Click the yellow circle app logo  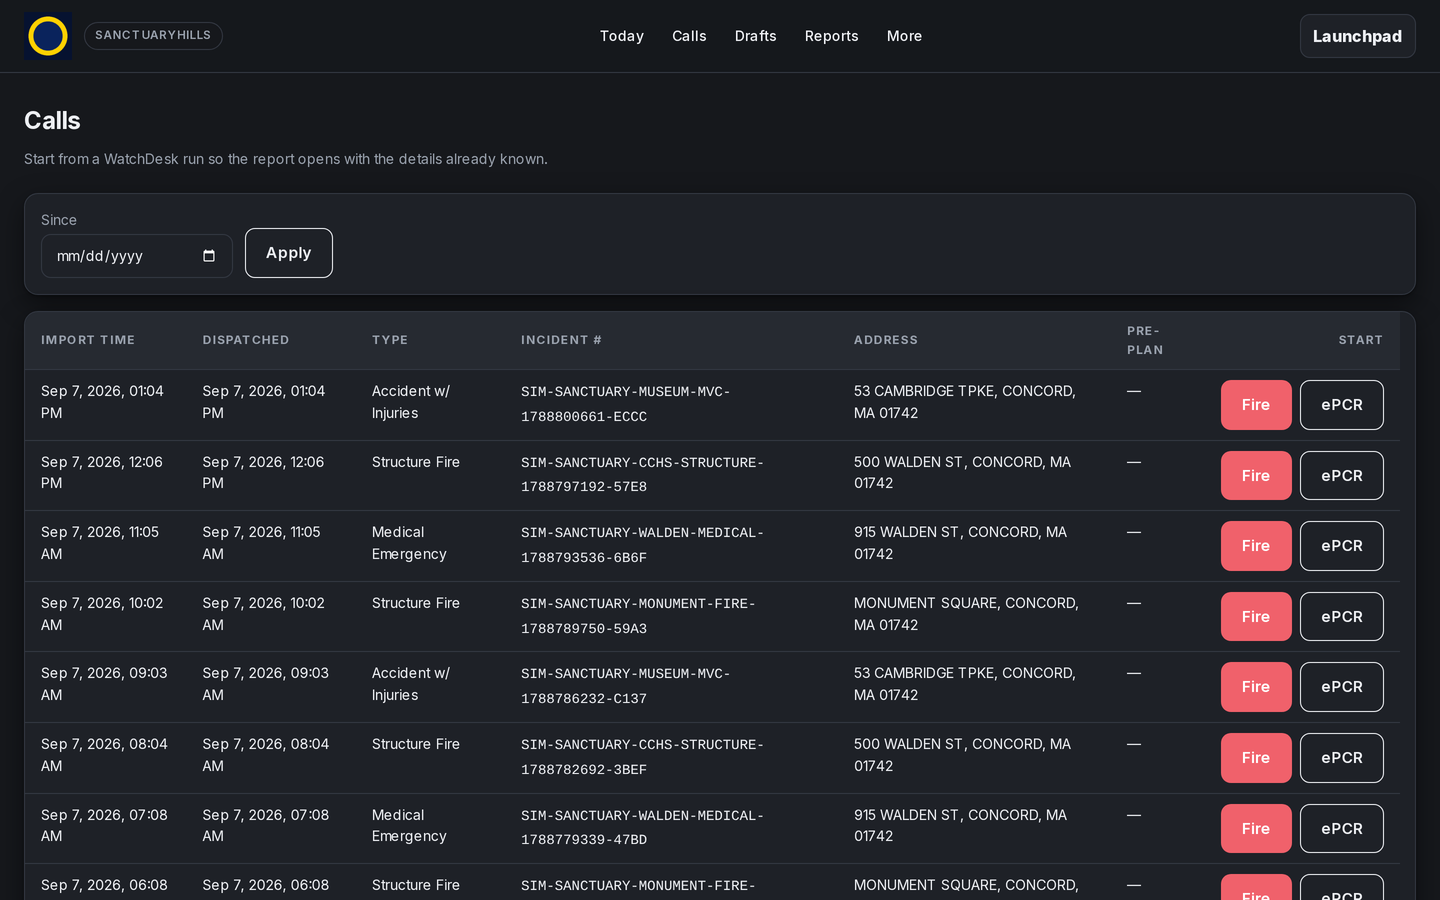[48, 36]
